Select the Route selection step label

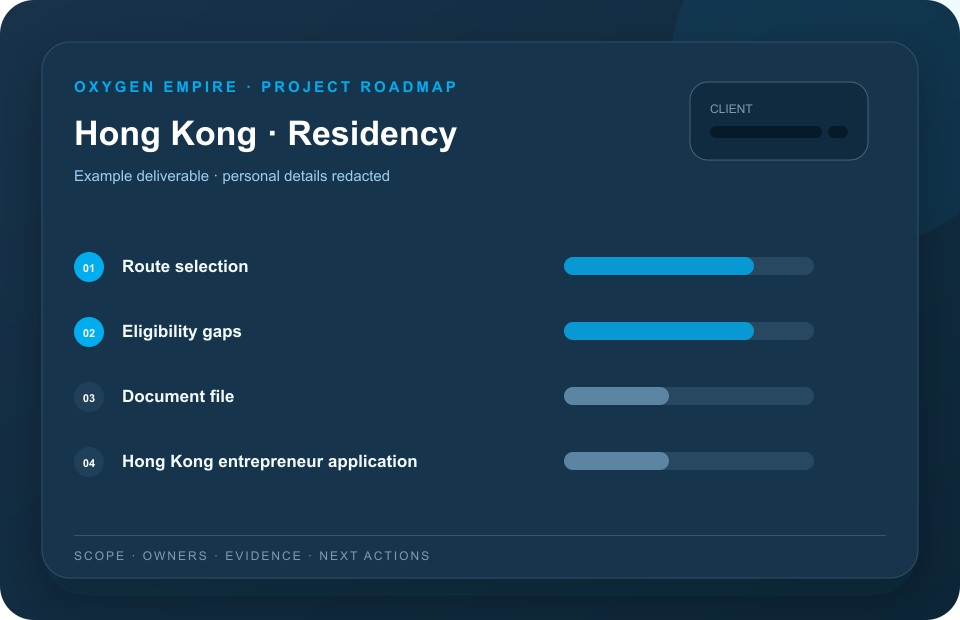click(x=185, y=266)
